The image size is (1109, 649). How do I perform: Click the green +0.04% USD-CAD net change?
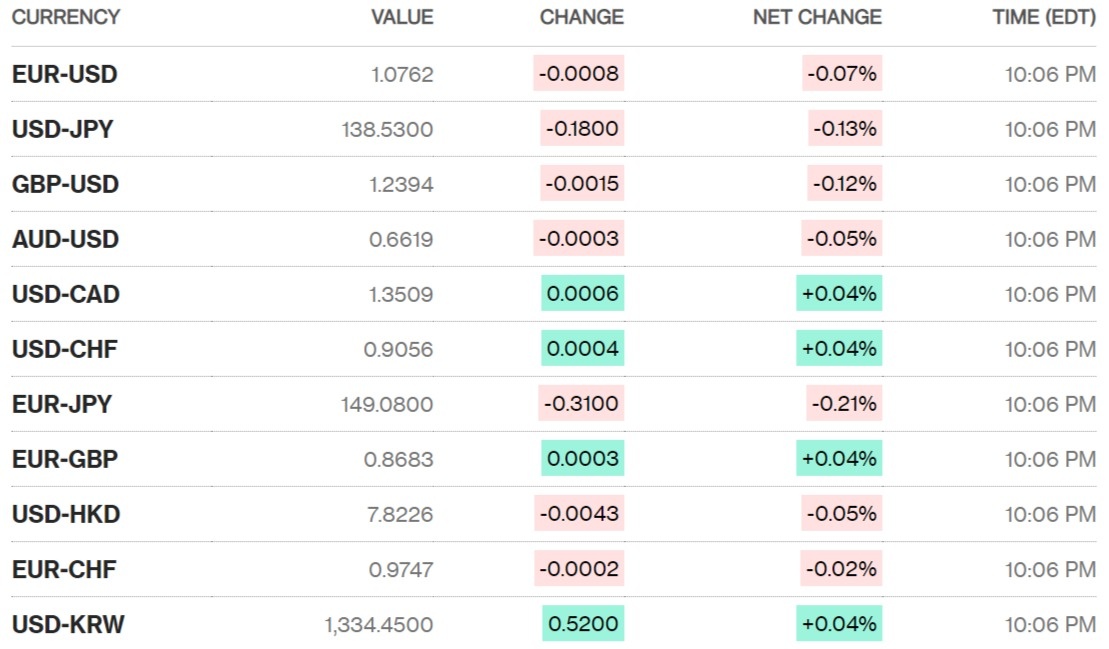pyautogui.click(x=839, y=294)
